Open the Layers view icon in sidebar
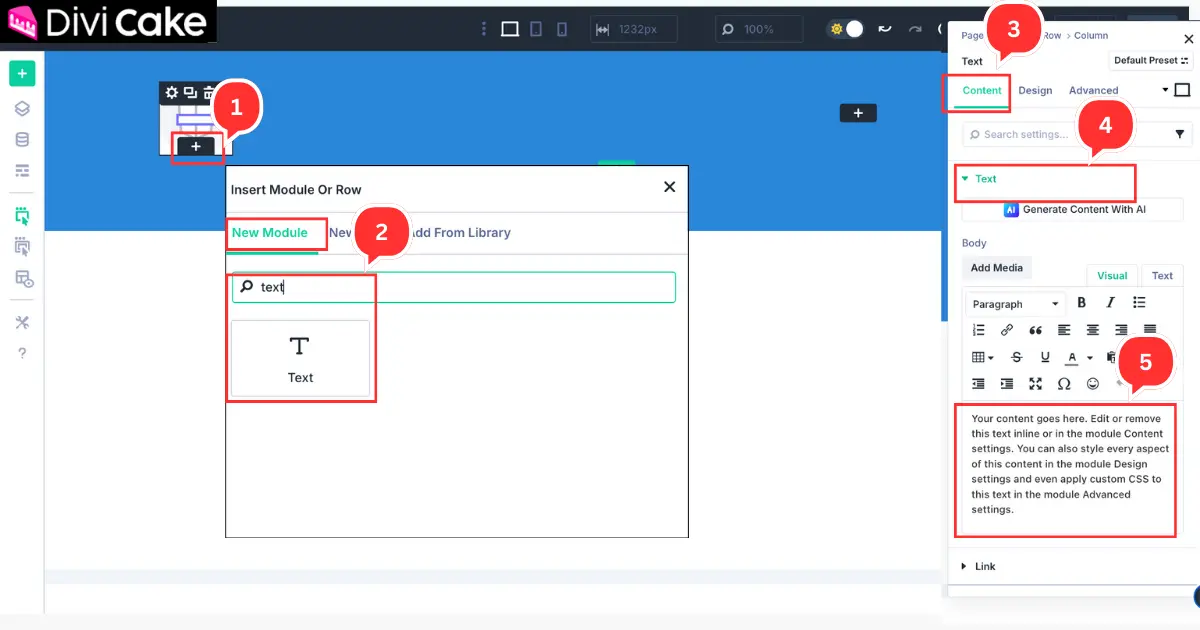Viewport: 1200px width, 630px height. coord(22,109)
